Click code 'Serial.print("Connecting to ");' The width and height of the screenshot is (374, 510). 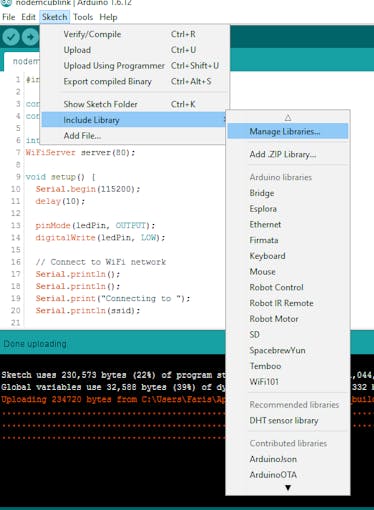pyautogui.click(x=113, y=298)
